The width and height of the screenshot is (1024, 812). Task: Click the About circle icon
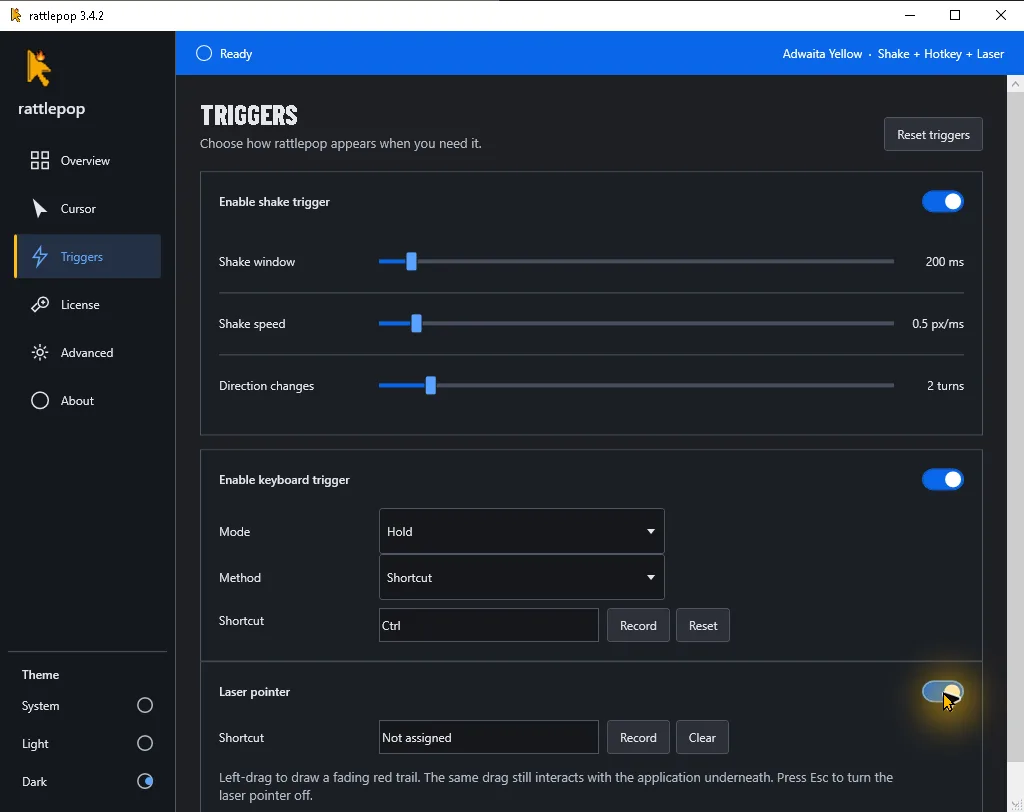[x=40, y=400]
